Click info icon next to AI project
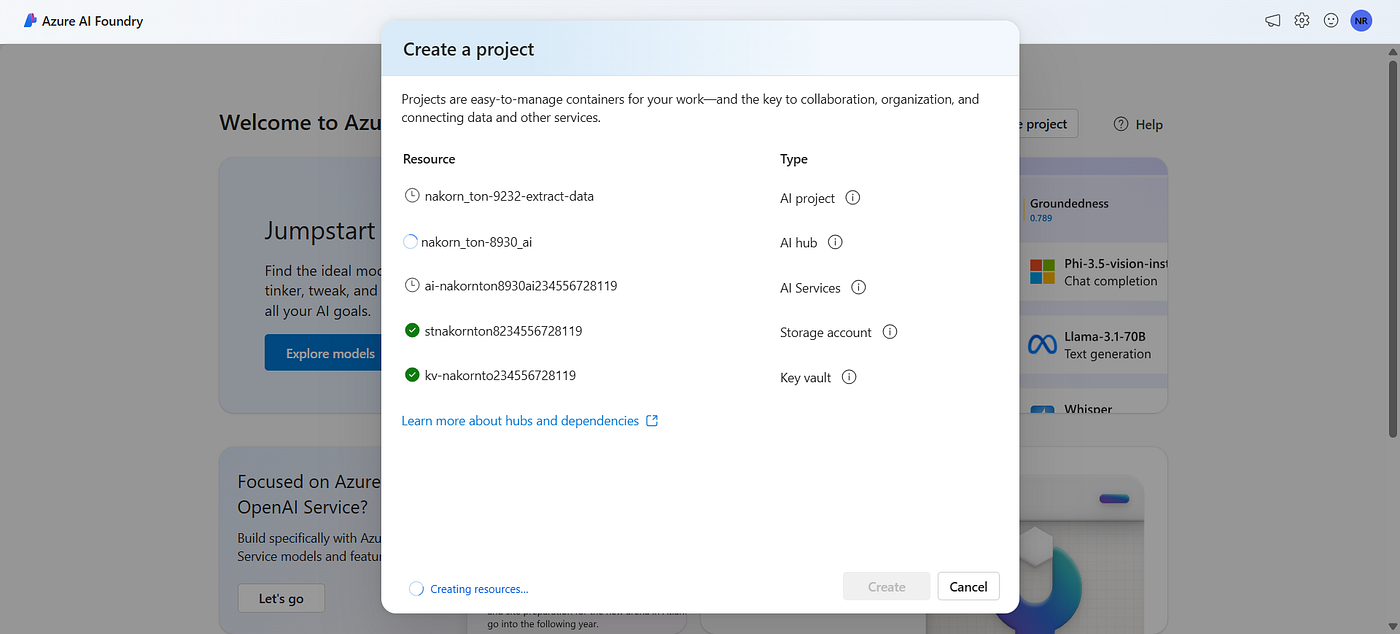Screen dimensions: 1400x634 tap(853, 198)
